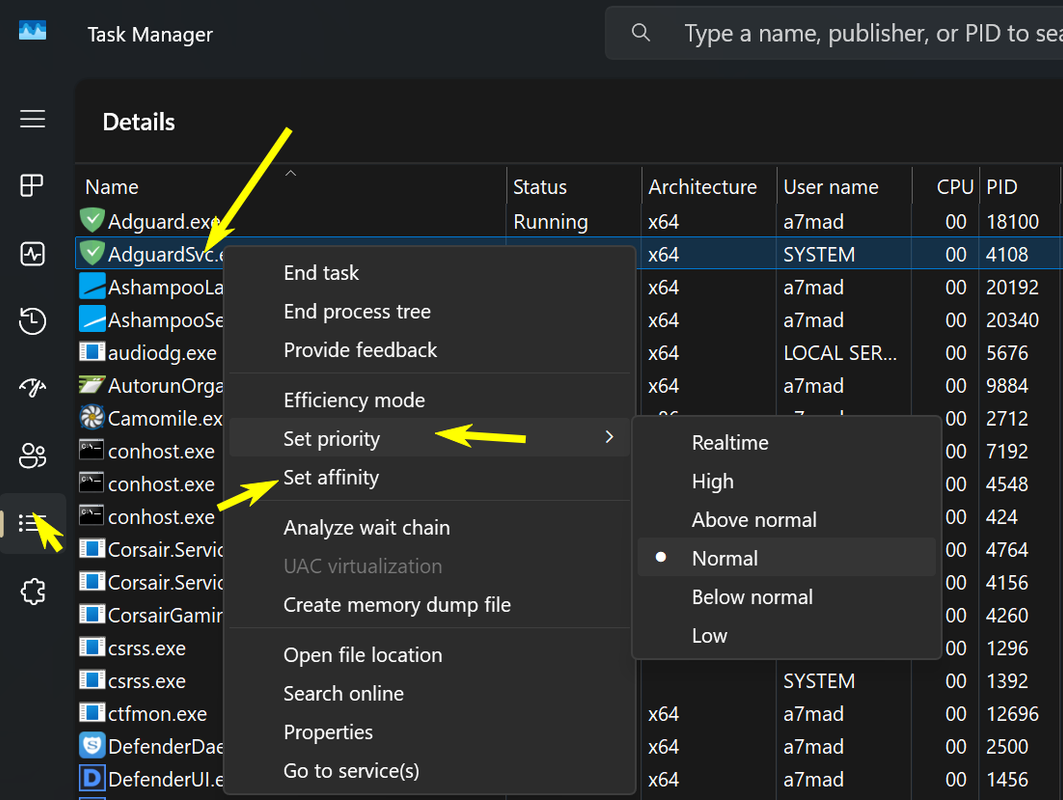Select the Camomile.ex process name
The height and width of the screenshot is (800, 1063).
click(x=165, y=419)
